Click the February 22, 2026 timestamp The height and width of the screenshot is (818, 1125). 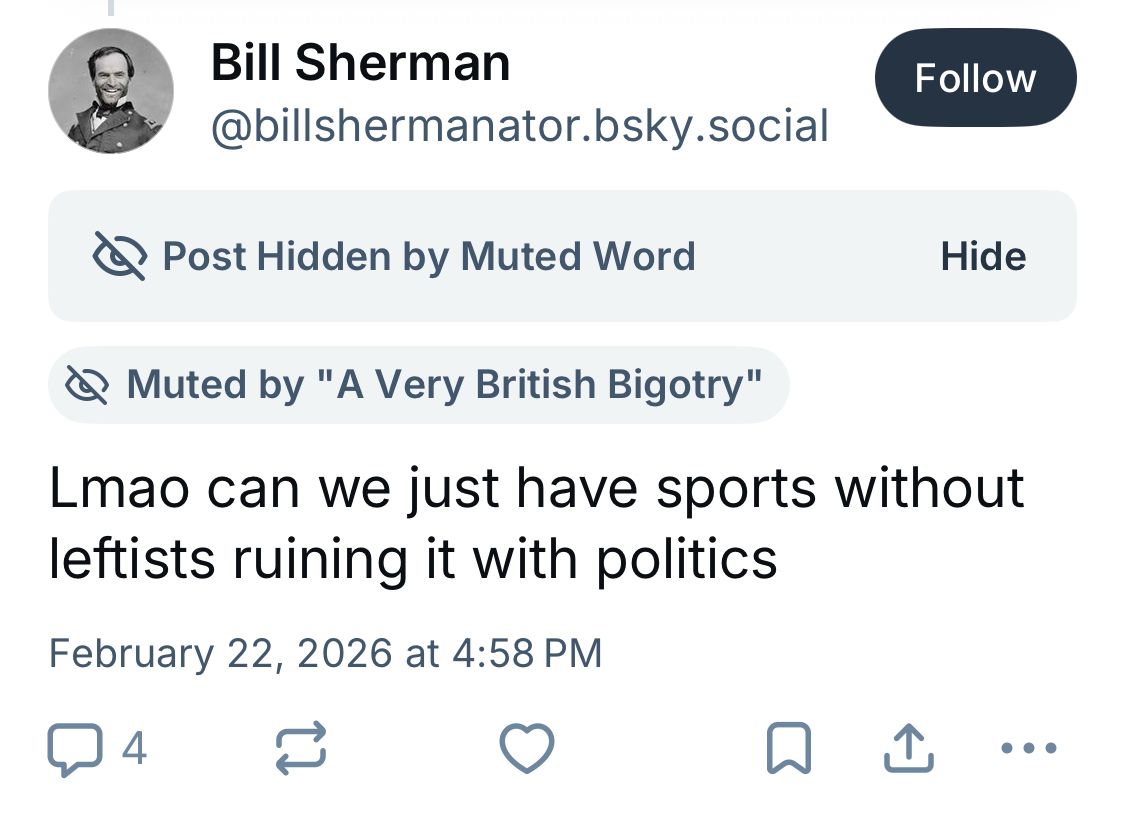pyautogui.click(x=325, y=653)
